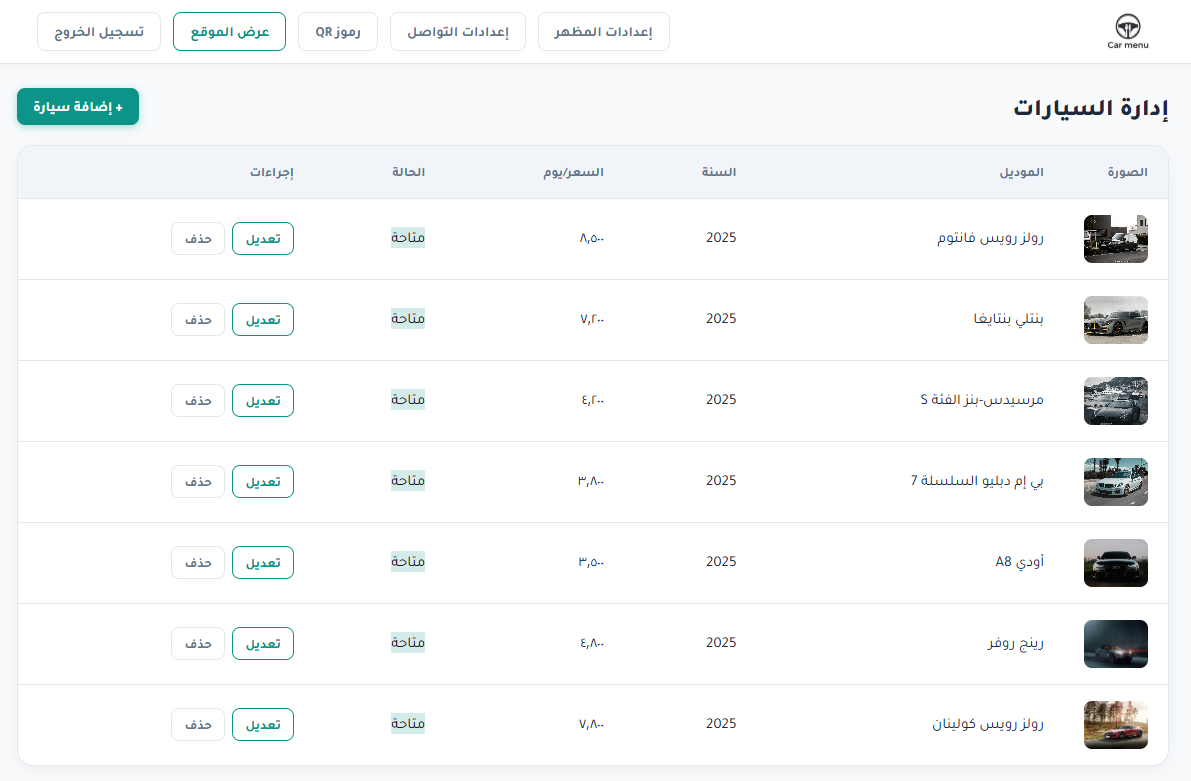Open إعدادات المظهر settings
The image size is (1191, 781).
pyautogui.click(x=603, y=31)
